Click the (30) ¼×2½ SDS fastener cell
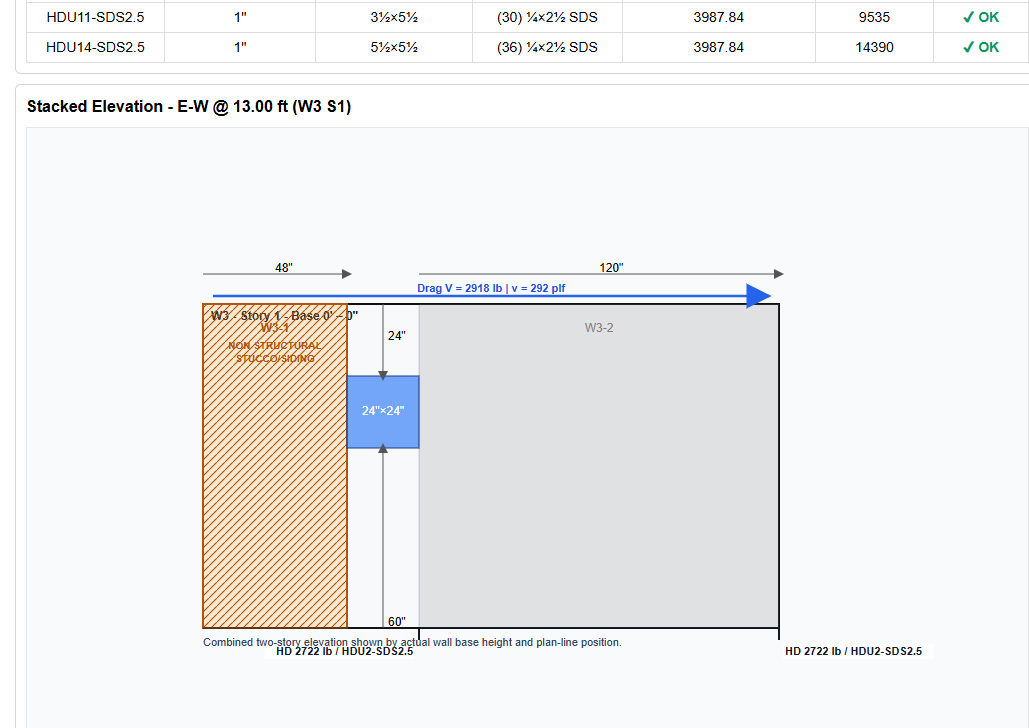Screen dimensions: 1029x728 547,18
